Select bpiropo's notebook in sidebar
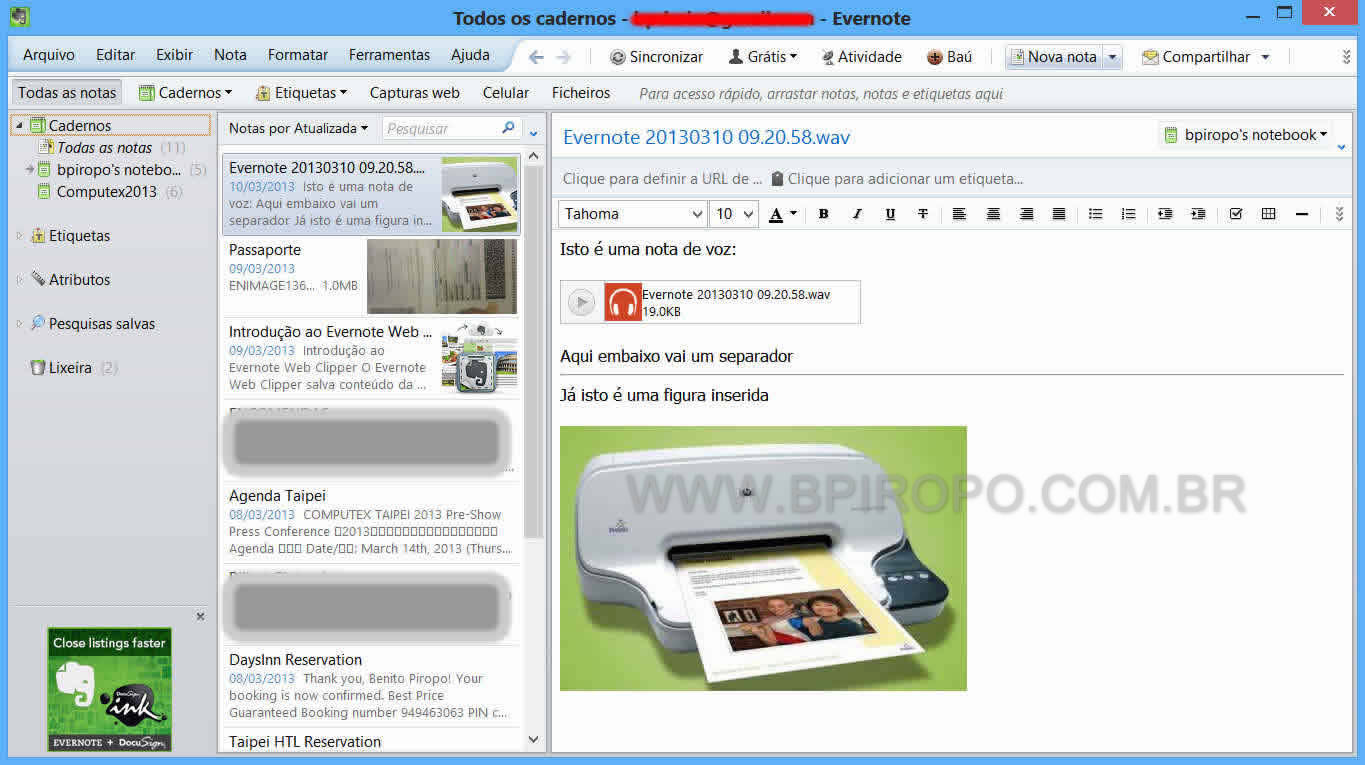The image size is (1365, 765). tap(118, 170)
